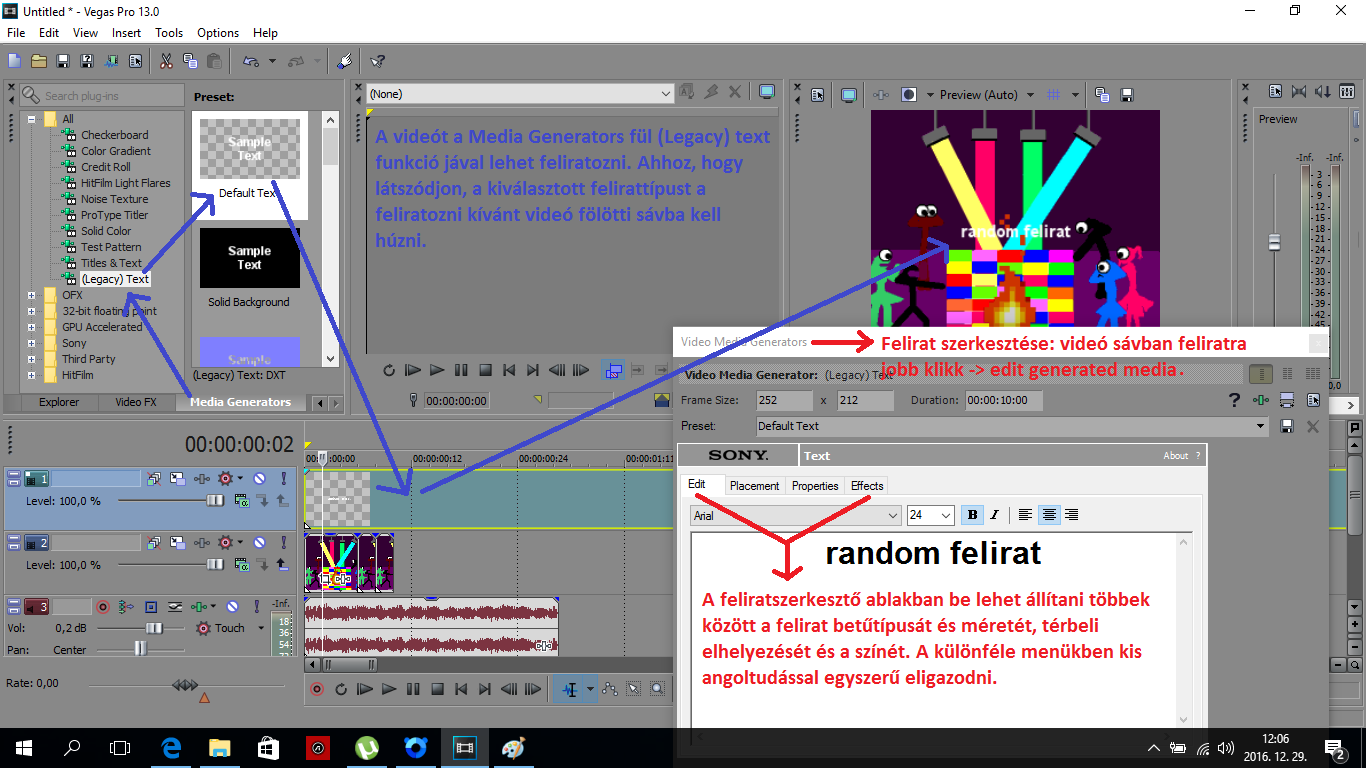This screenshot has height=768, width=1366.
Task: Open track 1 Track FX icon
Action: click(202, 479)
